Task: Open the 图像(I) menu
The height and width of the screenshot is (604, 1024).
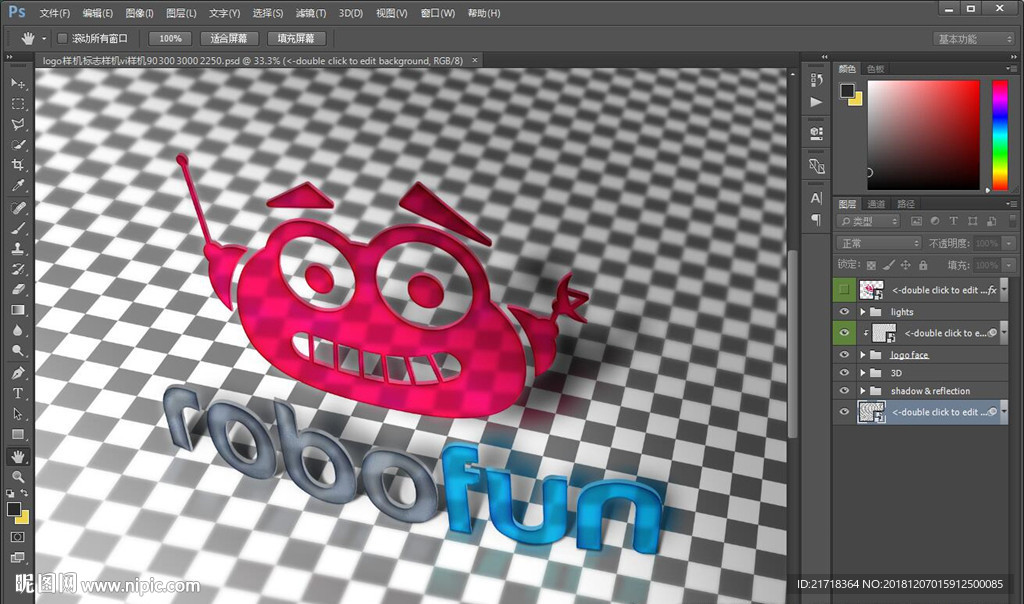Action: coord(139,13)
